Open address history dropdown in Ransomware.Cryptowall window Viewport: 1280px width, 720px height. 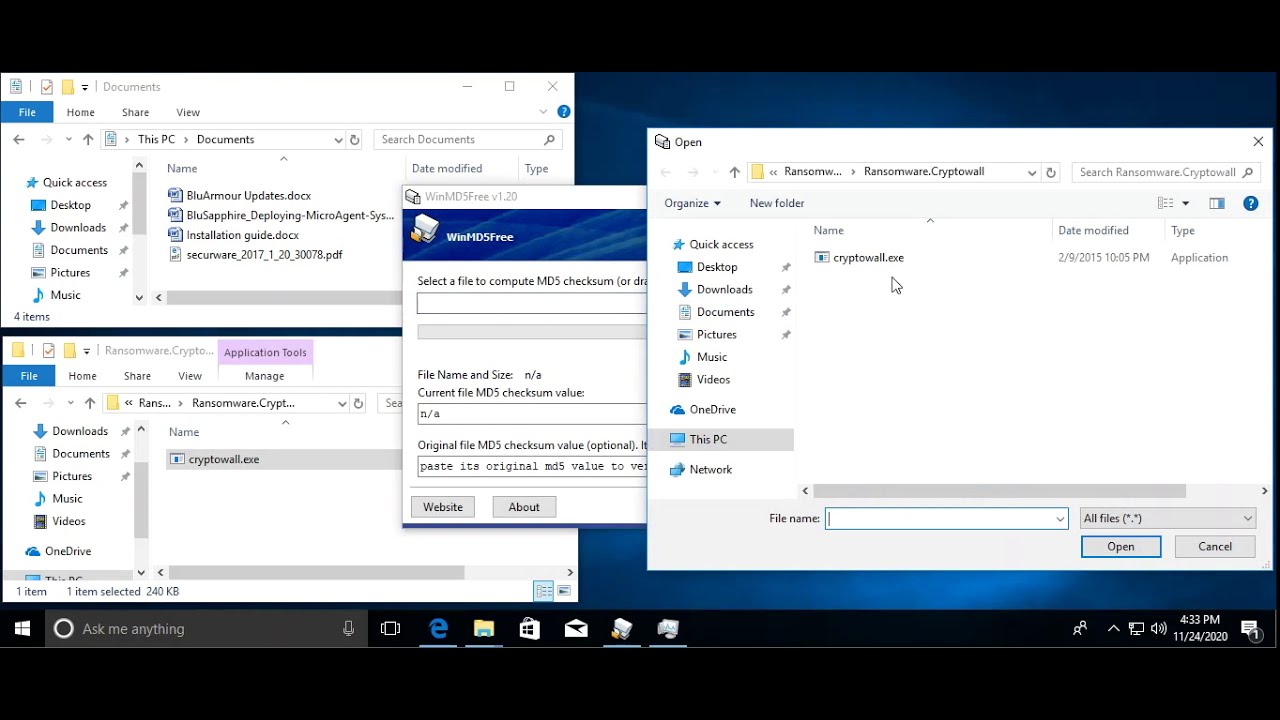(x=342, y=403)
